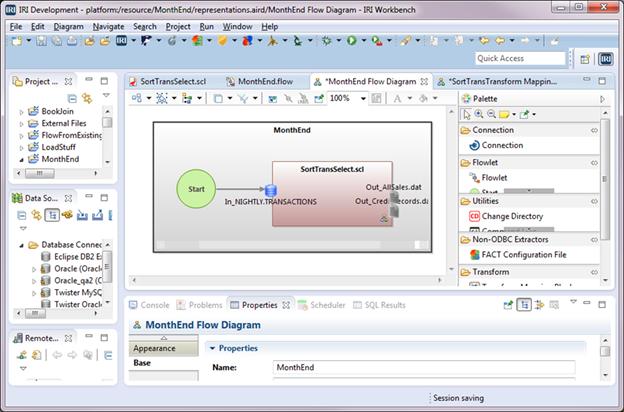Click the Name field containing MonthEnd
Screen dimensions: 624x412
coord(424,367)
